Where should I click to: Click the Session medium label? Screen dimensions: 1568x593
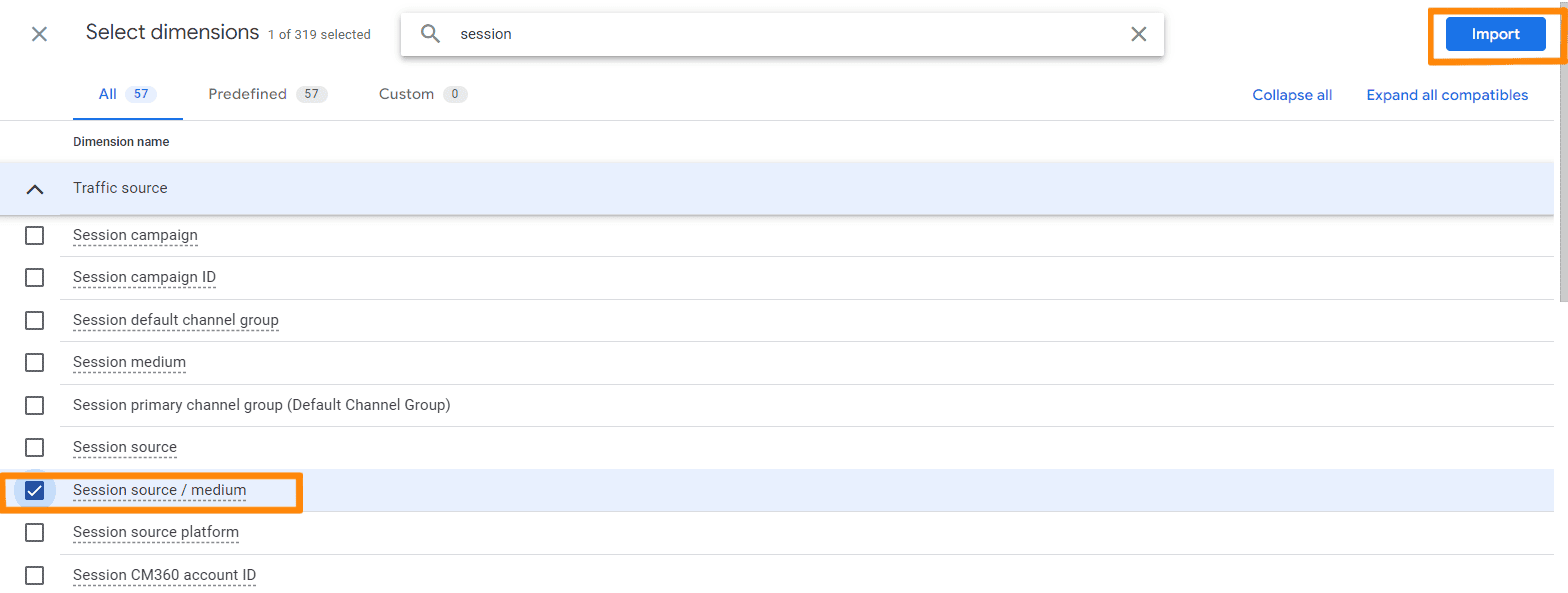pyautogui.click(x=129, y=362)
